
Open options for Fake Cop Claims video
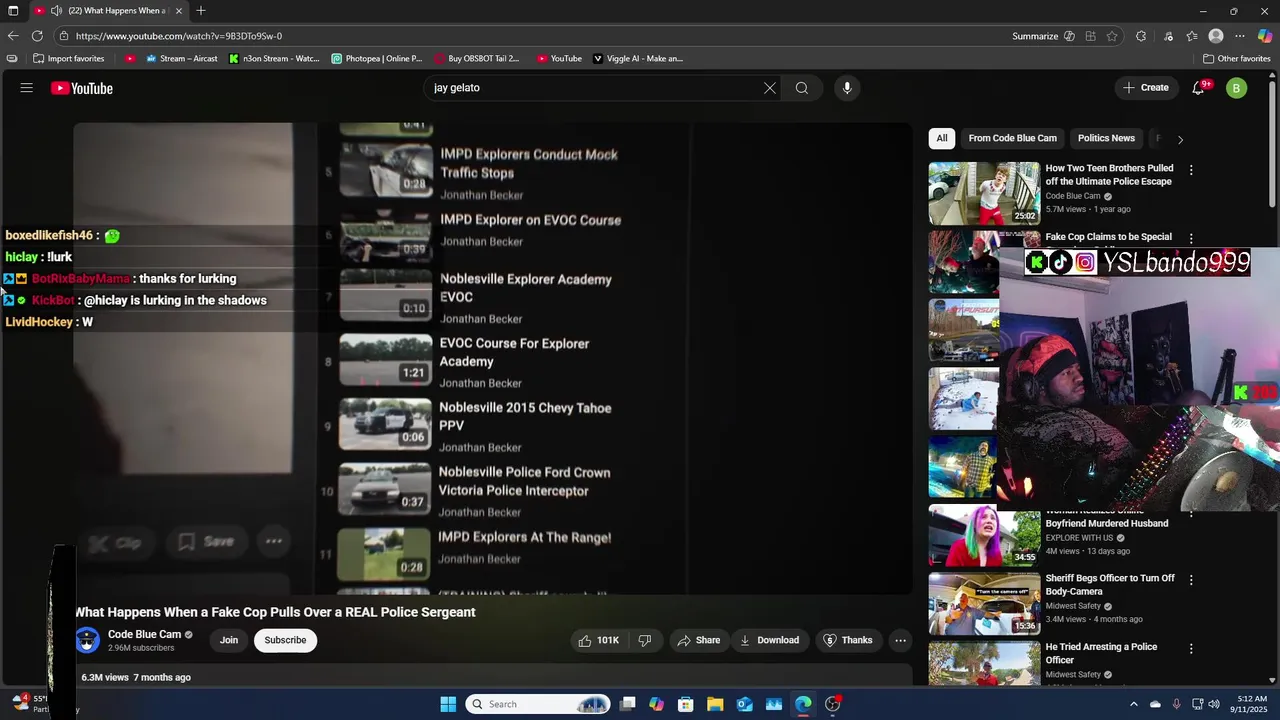click(x=1191, y=239)
